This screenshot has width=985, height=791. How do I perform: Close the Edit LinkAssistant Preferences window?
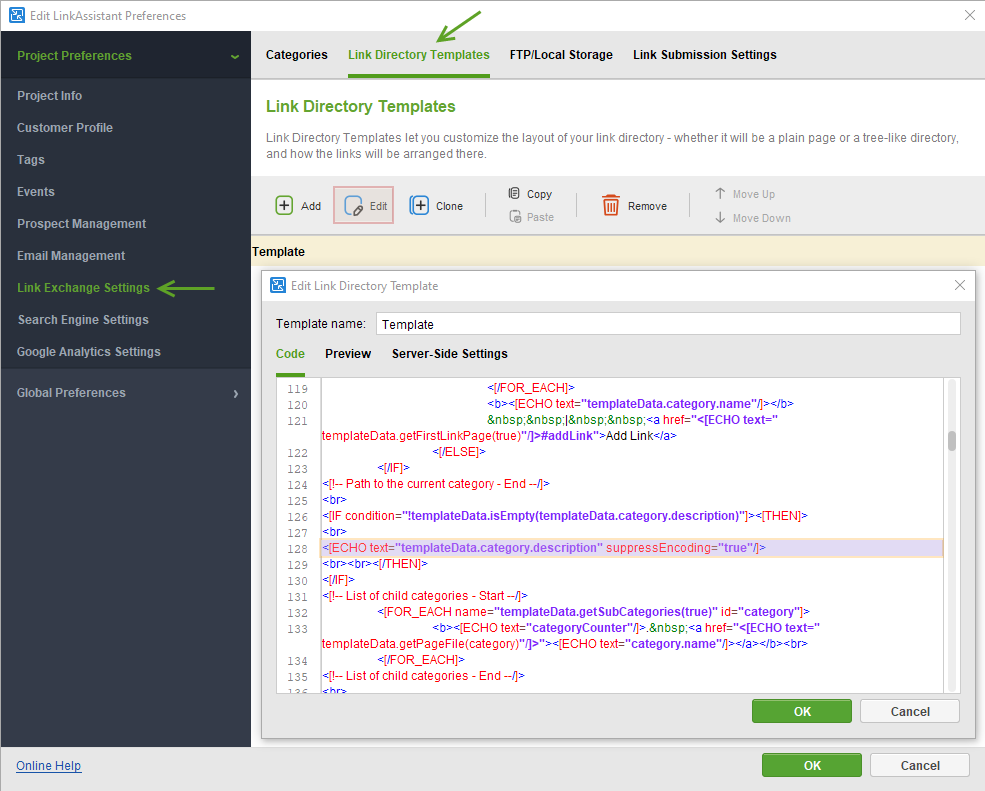point(969,15)
